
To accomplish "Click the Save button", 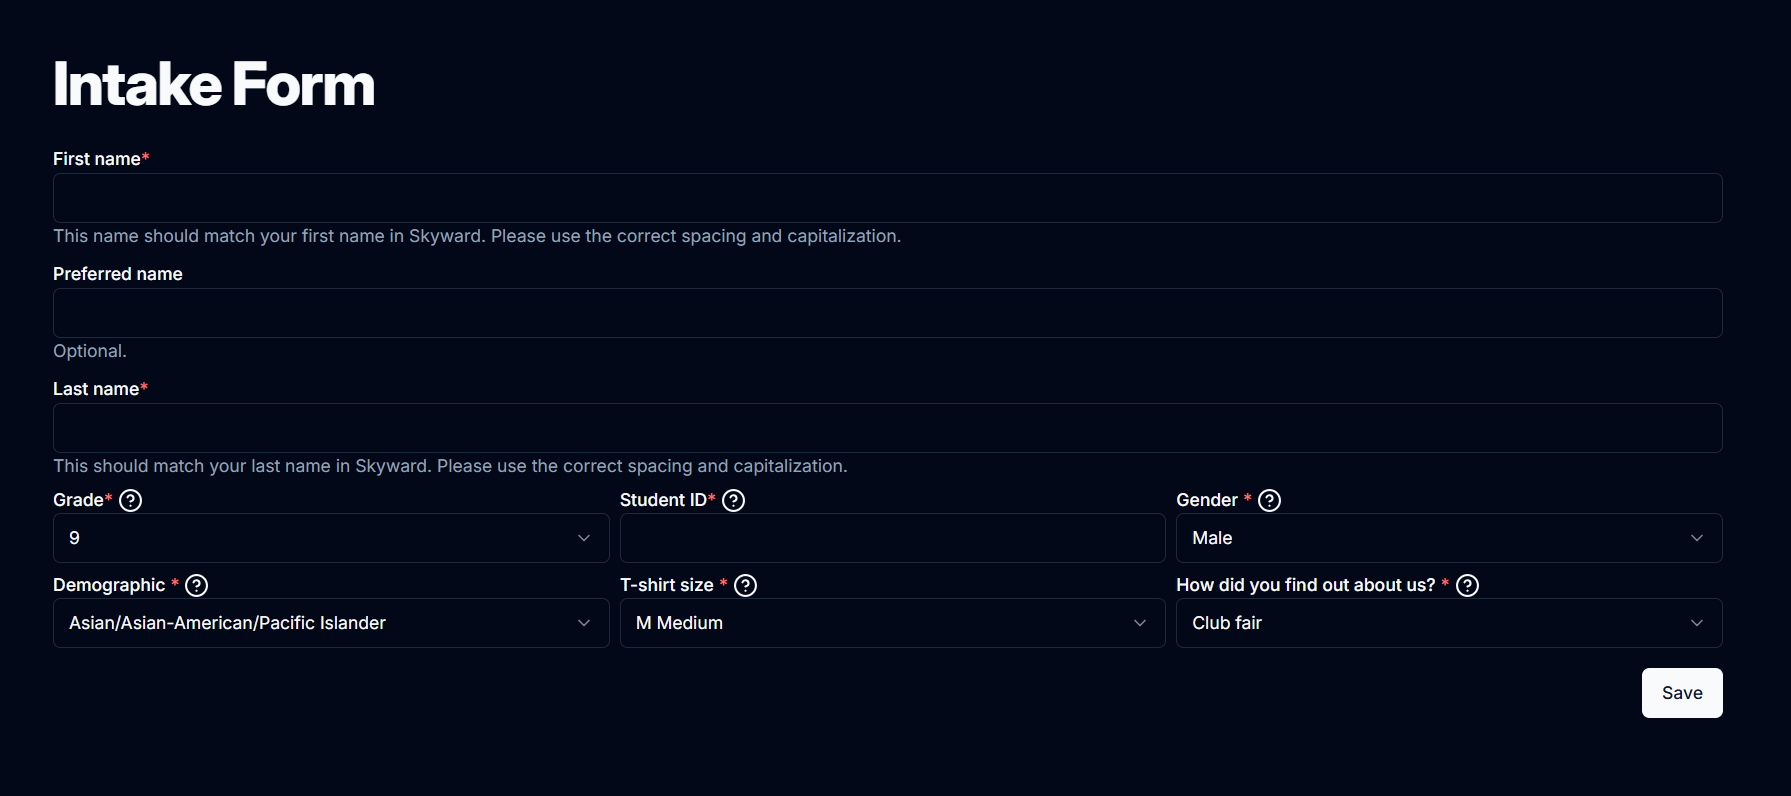I will (x=1681, y=693).
